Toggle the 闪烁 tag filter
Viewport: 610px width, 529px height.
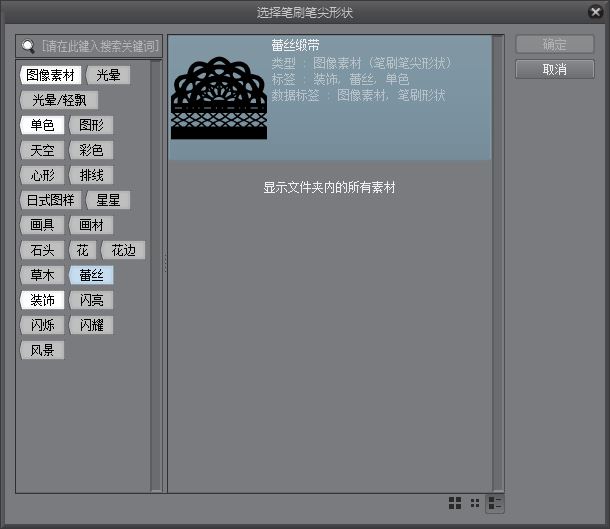pos(42,325)
